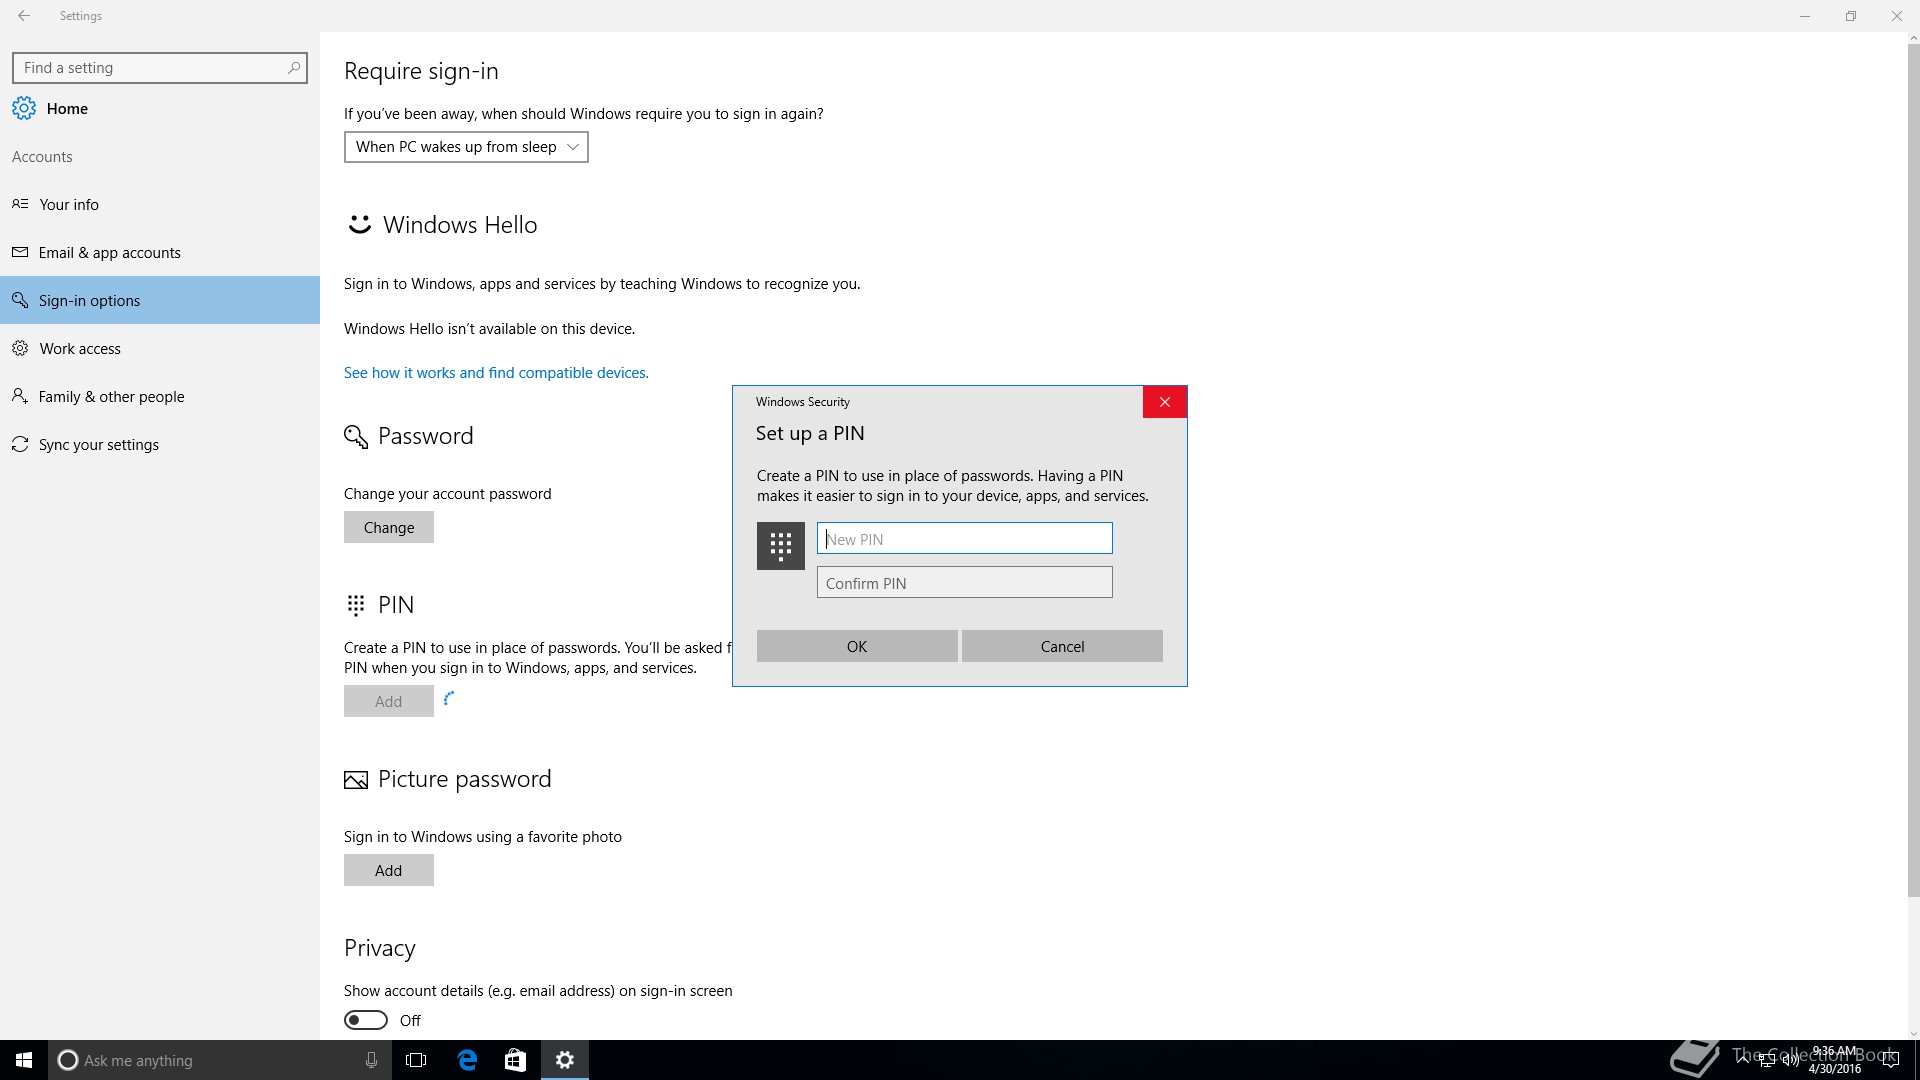
Task: Click the scroll-down arrow of Settings page
Action: click(x=1913, y=1034)
